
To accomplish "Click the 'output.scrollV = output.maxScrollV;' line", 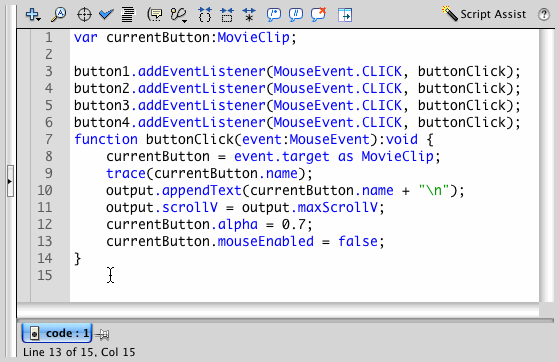I will (x=245, y=208).
